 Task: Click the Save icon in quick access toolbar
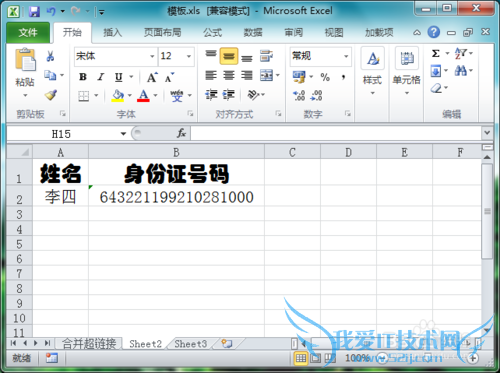click(x=34, y=12)
